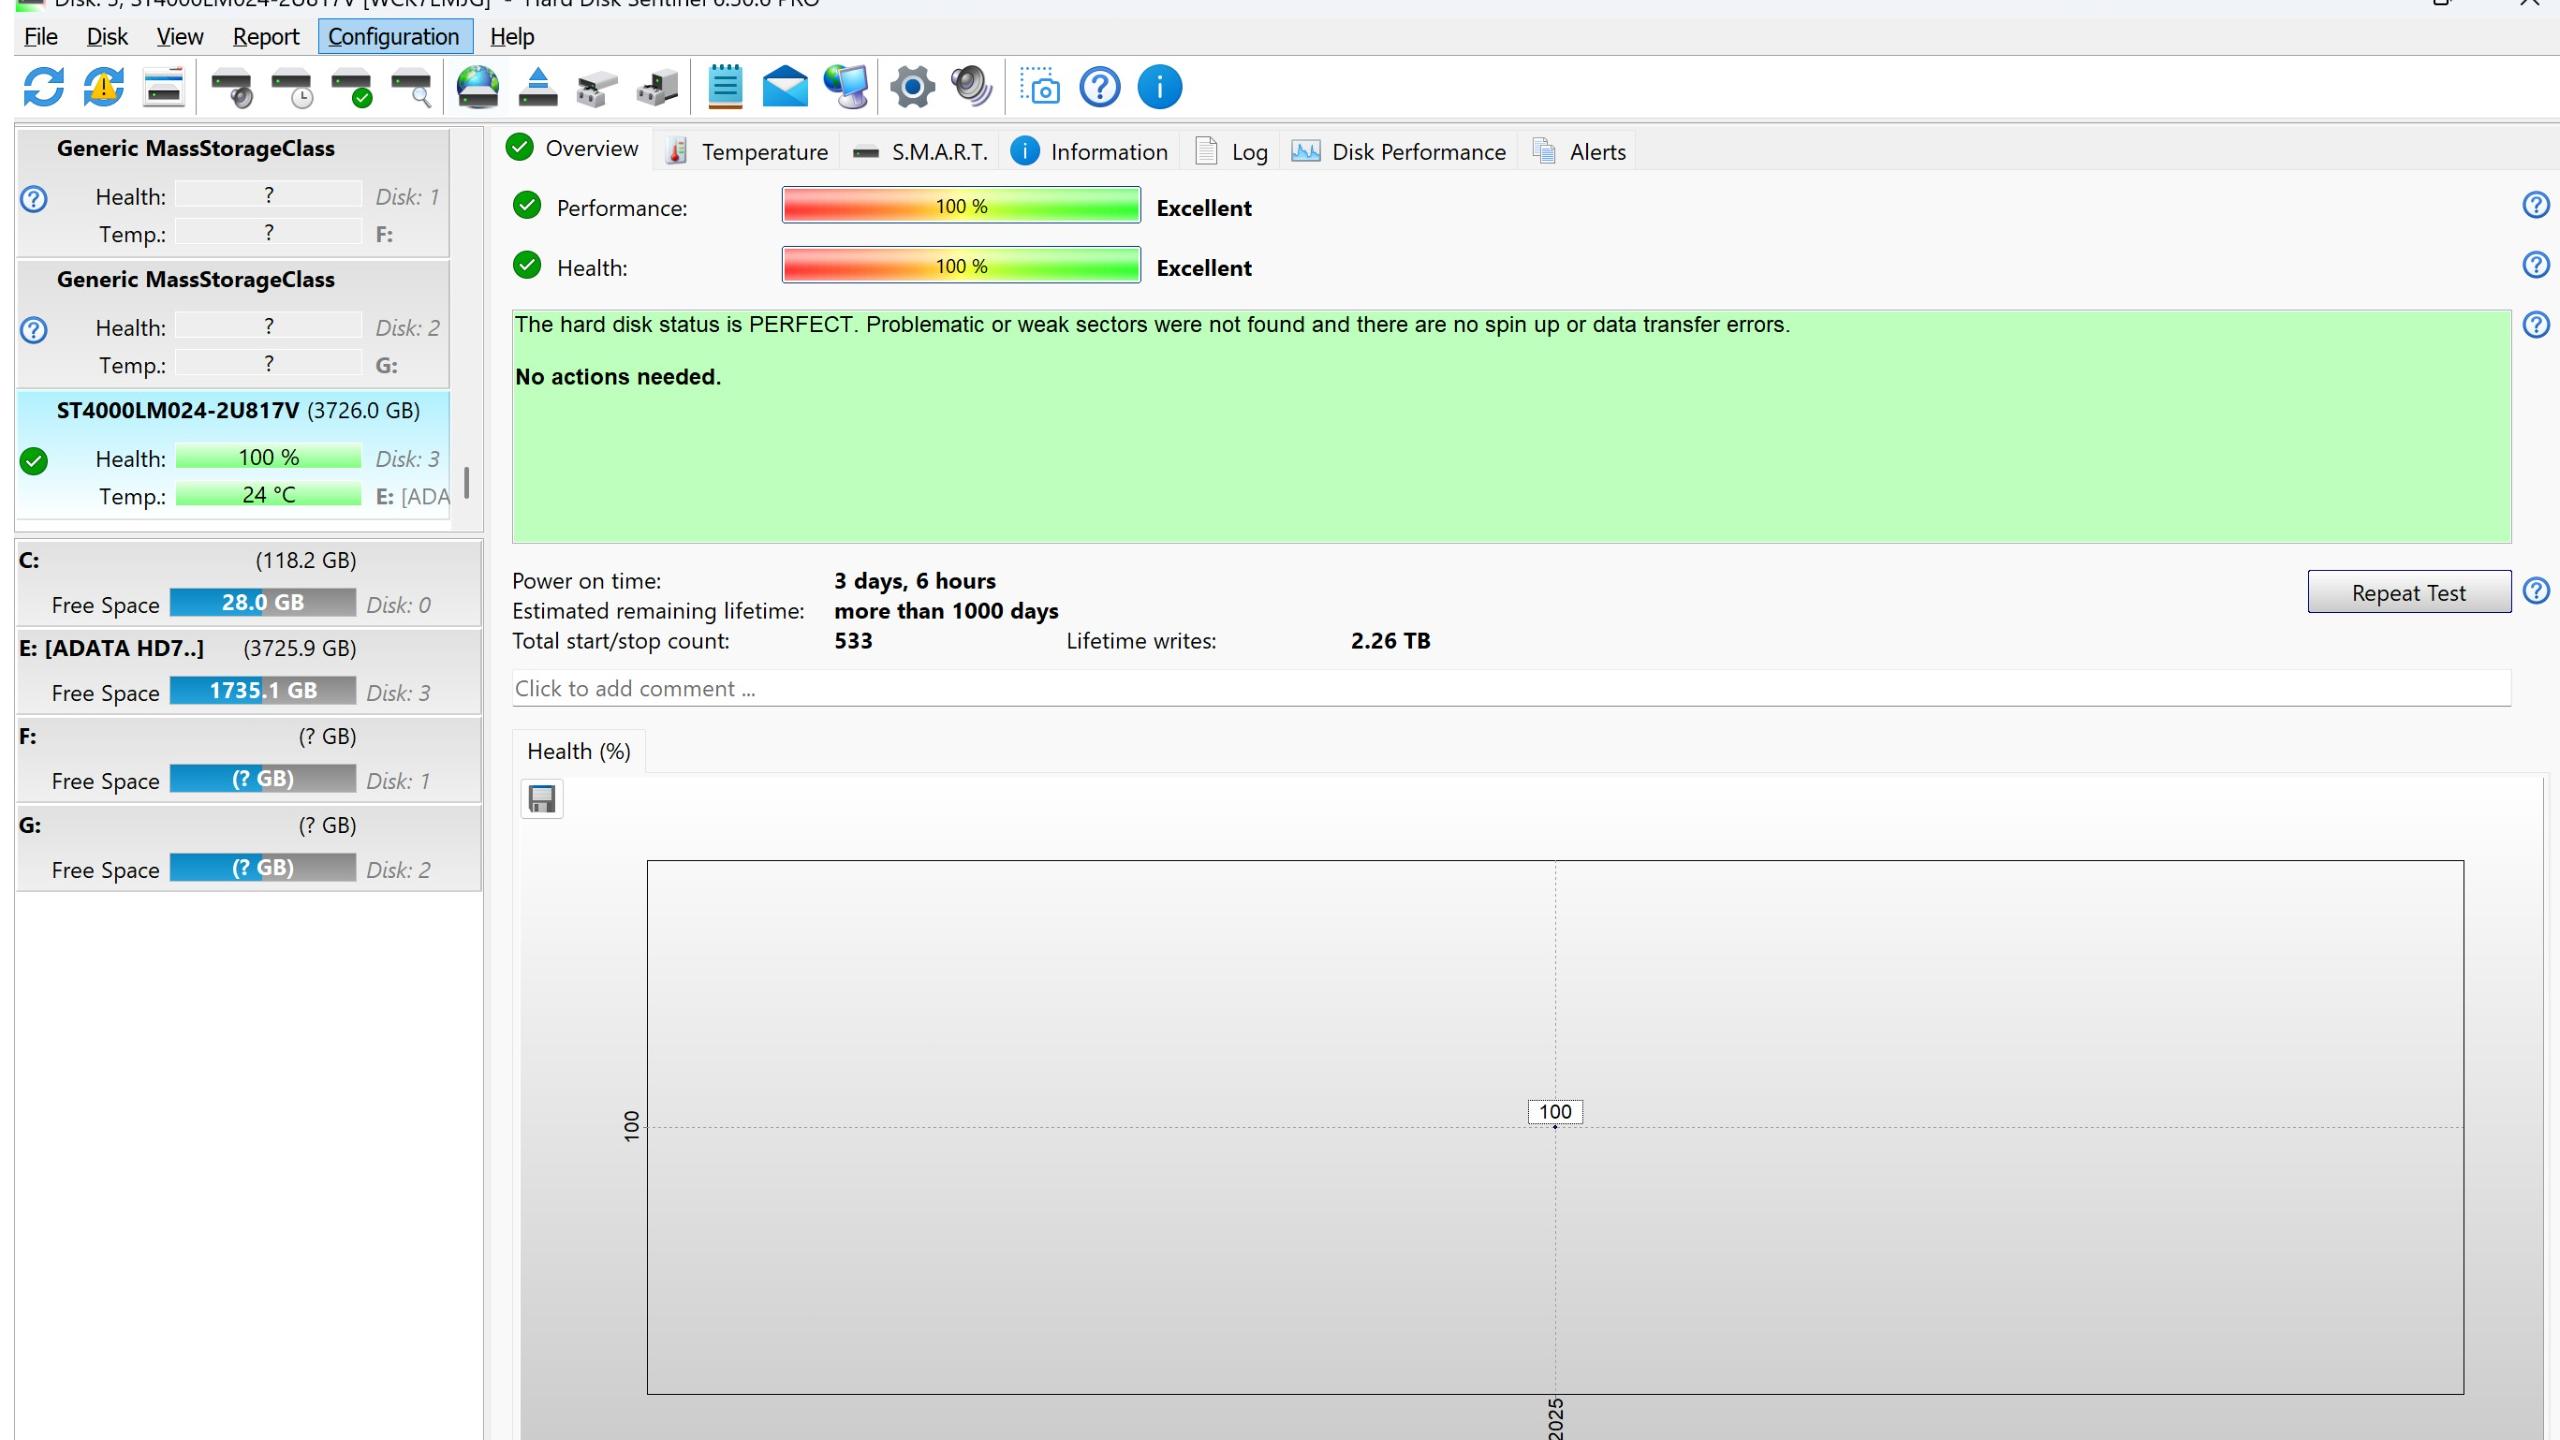Click the C: drive free space bar

[x=262, y=603]
